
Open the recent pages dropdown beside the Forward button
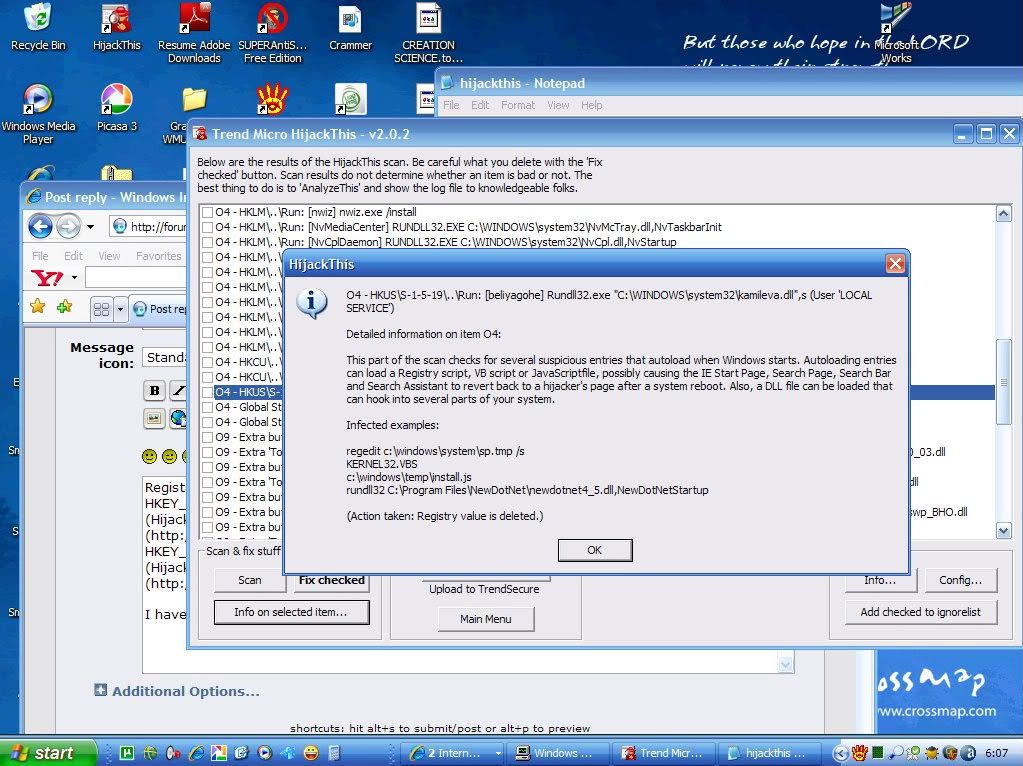90,227
